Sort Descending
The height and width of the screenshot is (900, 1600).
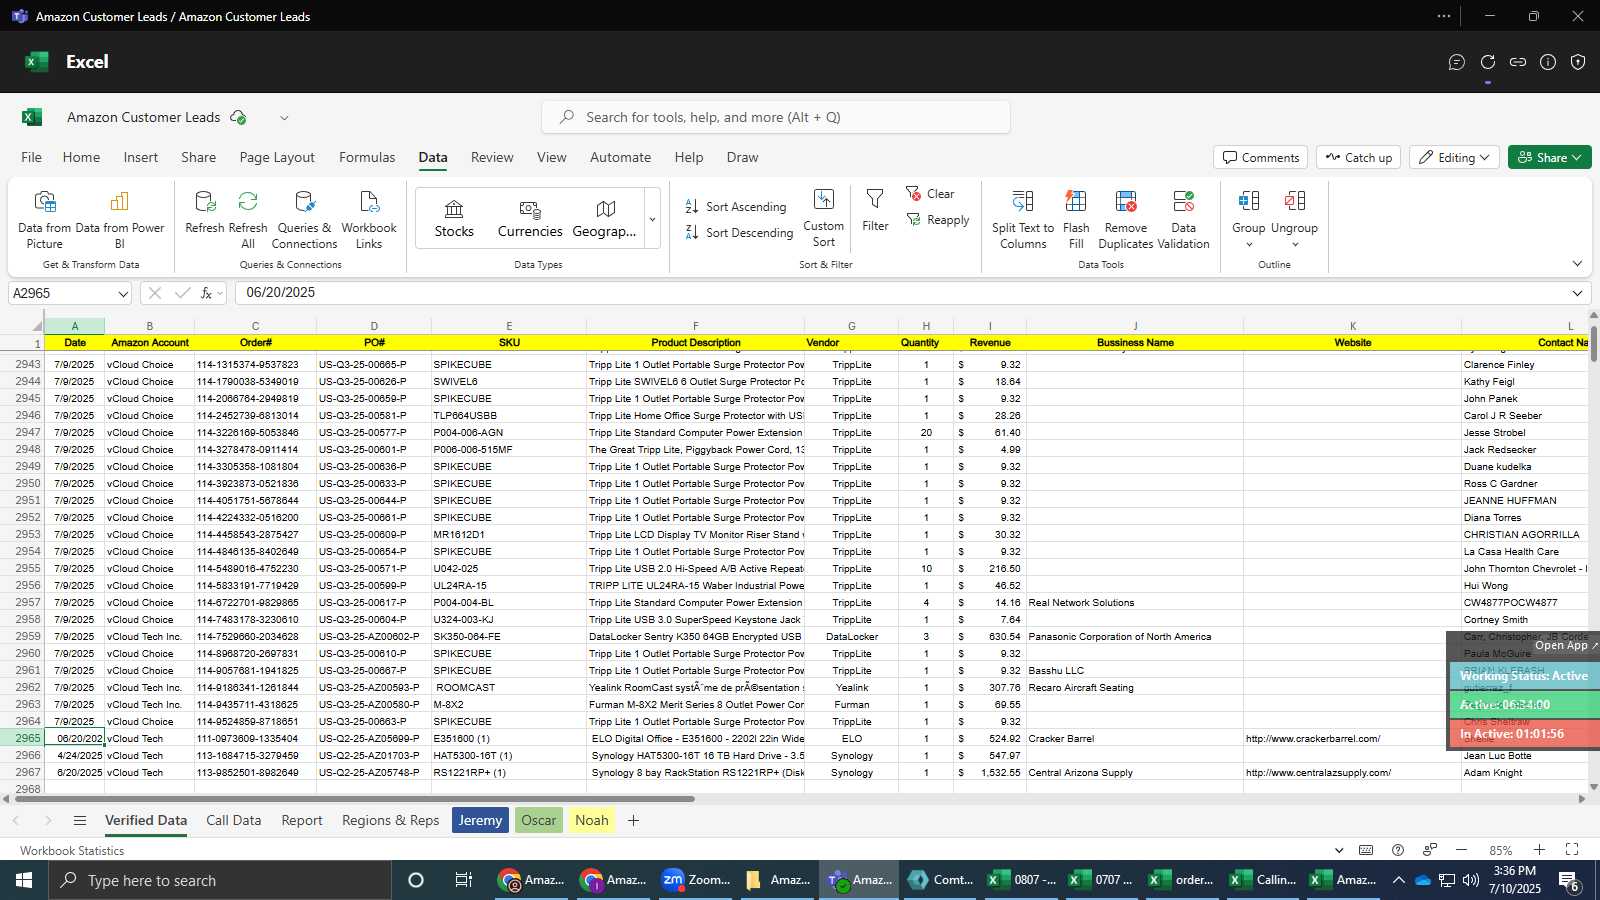[739, 233]
